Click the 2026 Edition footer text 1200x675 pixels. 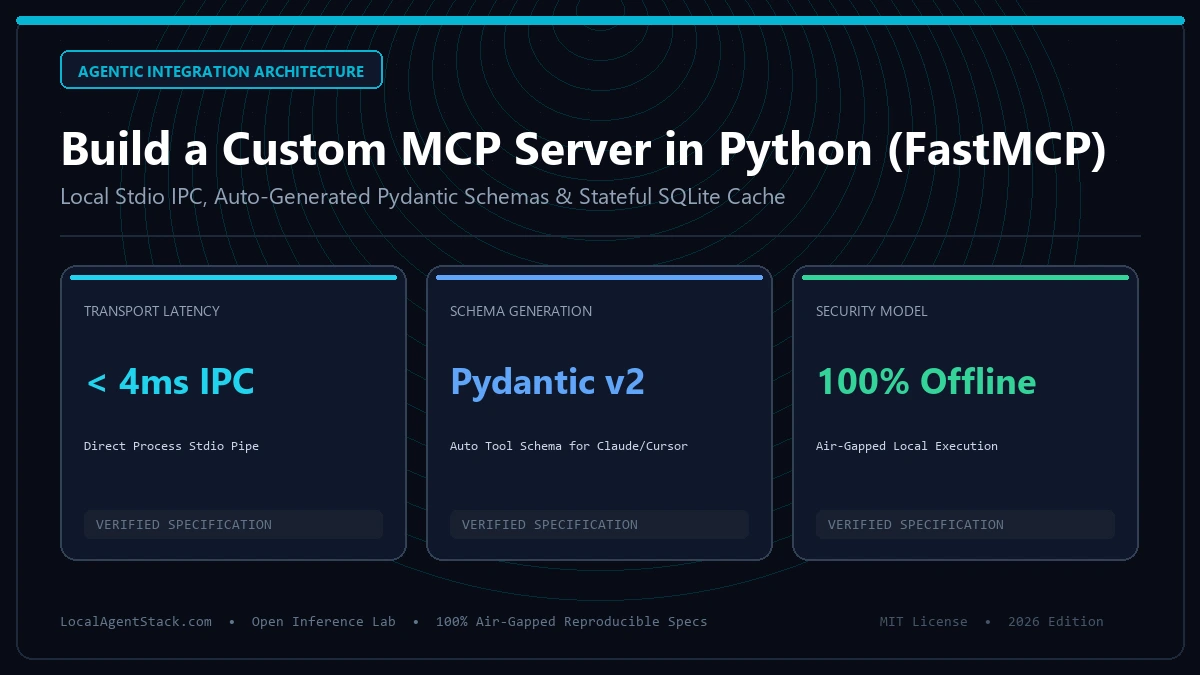click(1056, 621)
